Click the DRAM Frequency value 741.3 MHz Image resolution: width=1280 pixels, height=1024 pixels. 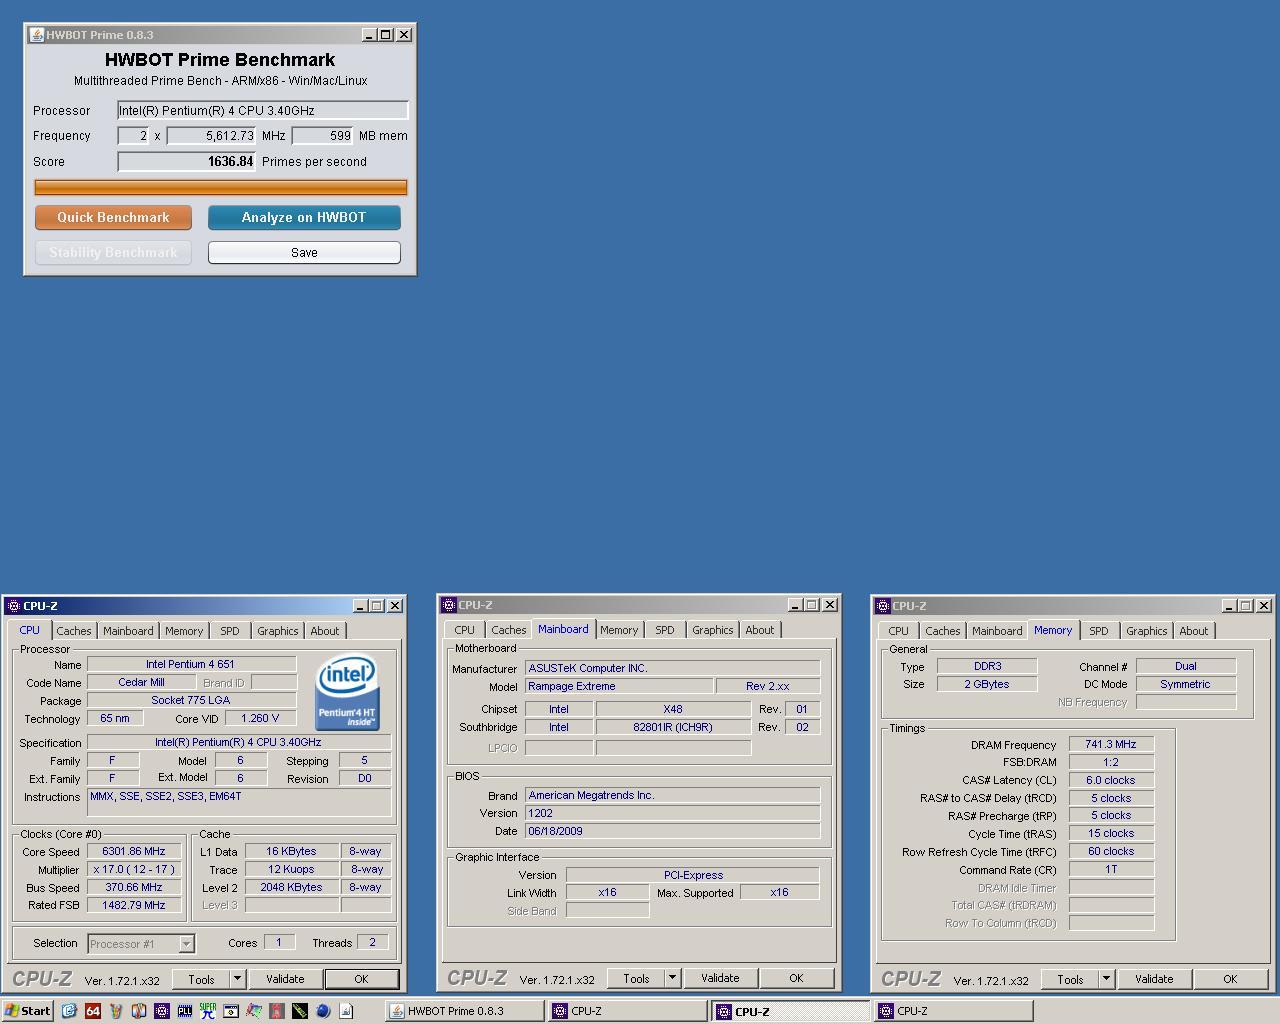[1111, 744]
